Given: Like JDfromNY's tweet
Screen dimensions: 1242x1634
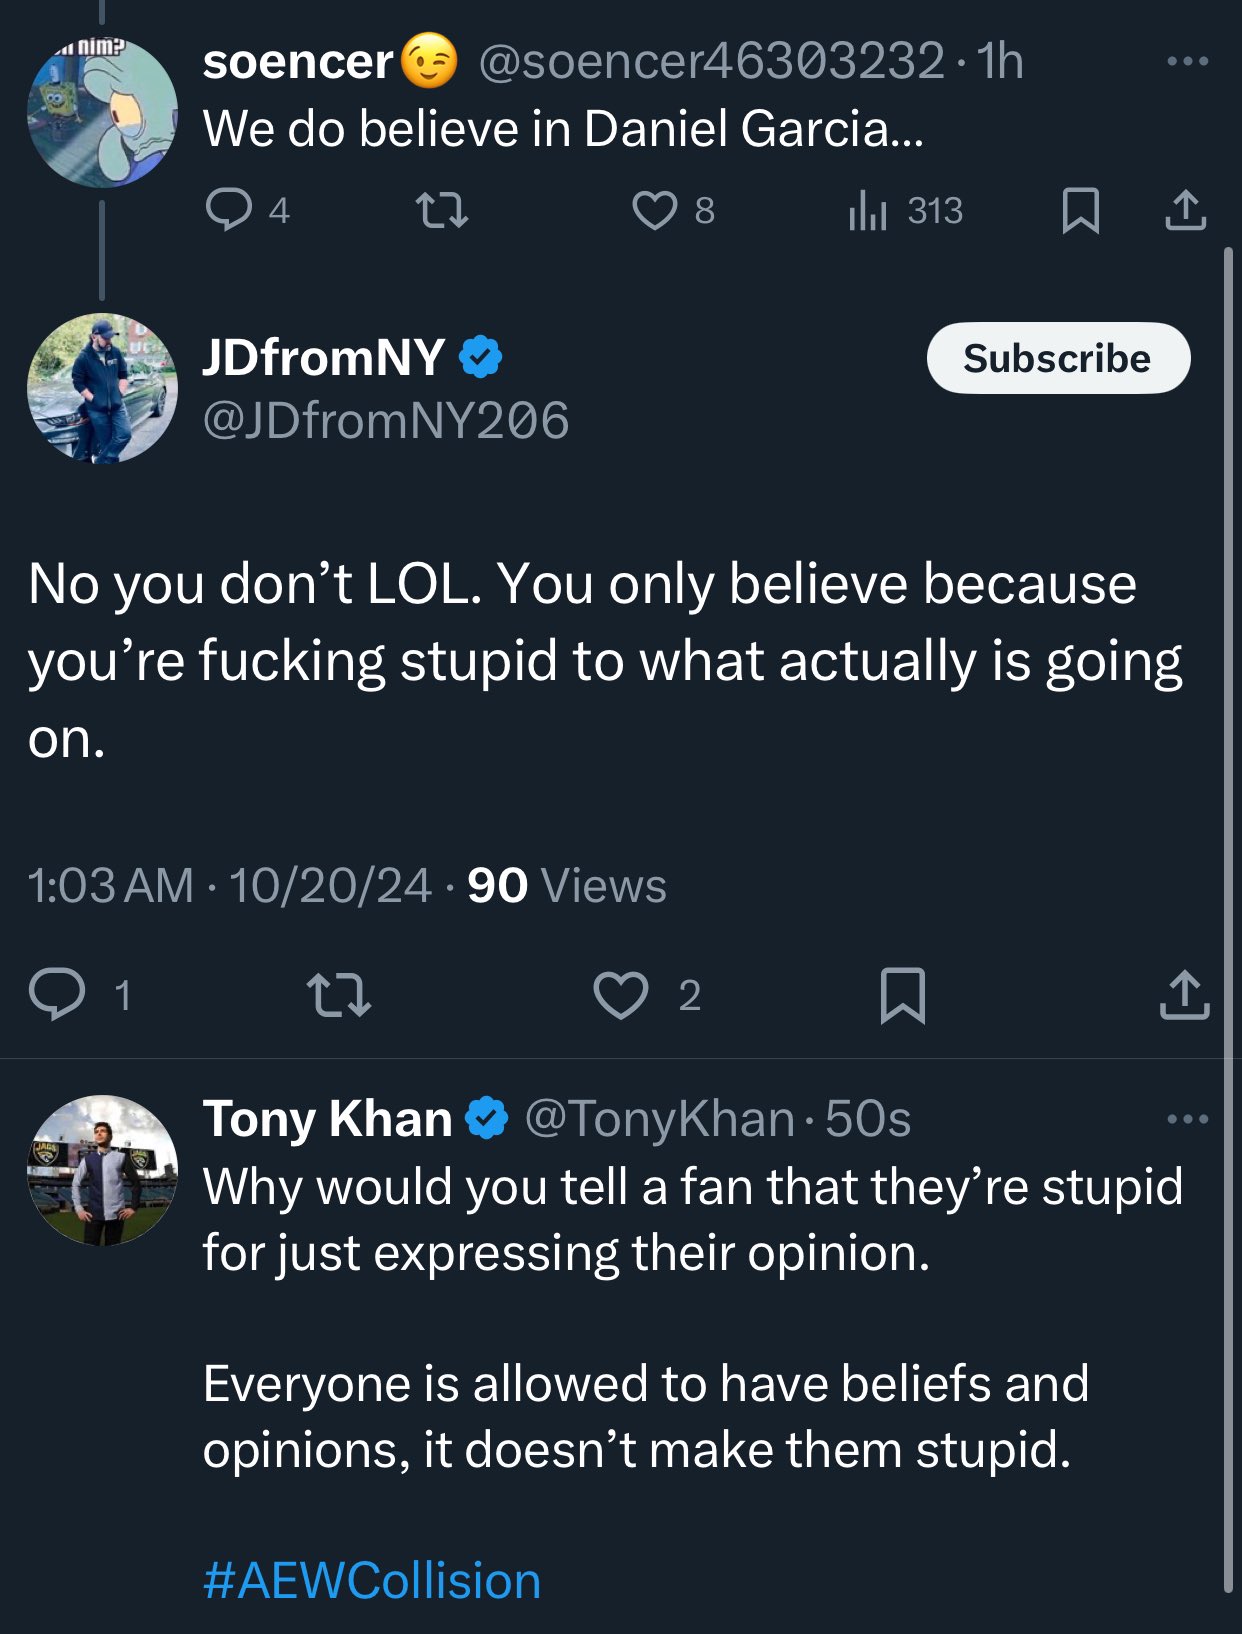Looking at the screenshot, I should 621,995.
